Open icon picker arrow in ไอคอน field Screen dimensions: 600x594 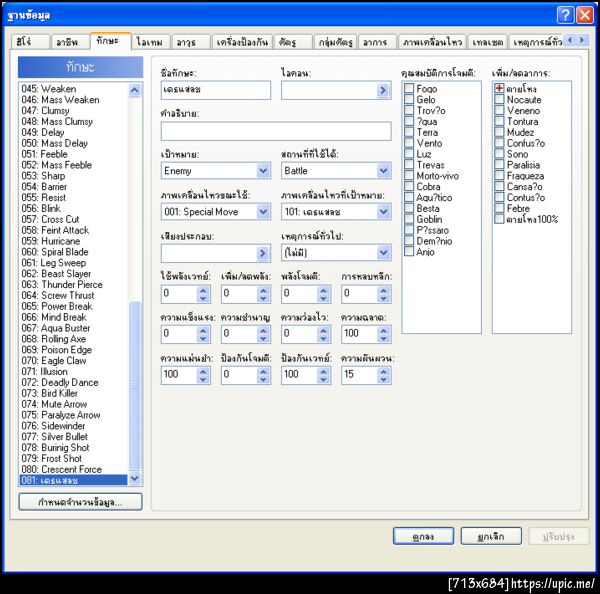coord(382,90)
